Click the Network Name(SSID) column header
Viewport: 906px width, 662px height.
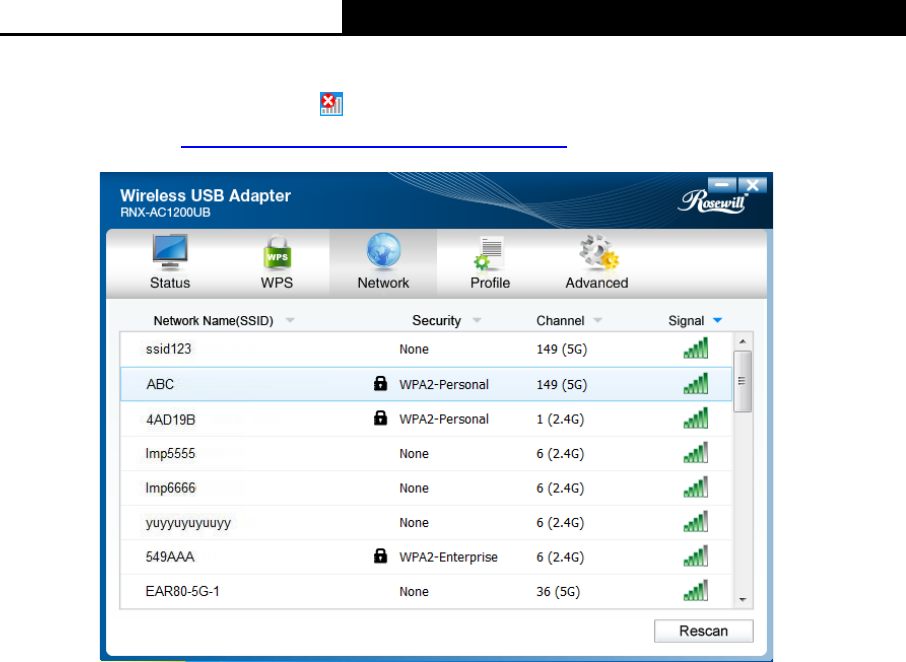pos(213,321)
